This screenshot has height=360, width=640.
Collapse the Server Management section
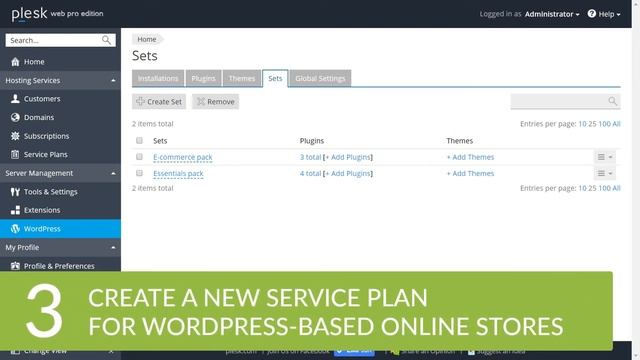tap(113, 173)
